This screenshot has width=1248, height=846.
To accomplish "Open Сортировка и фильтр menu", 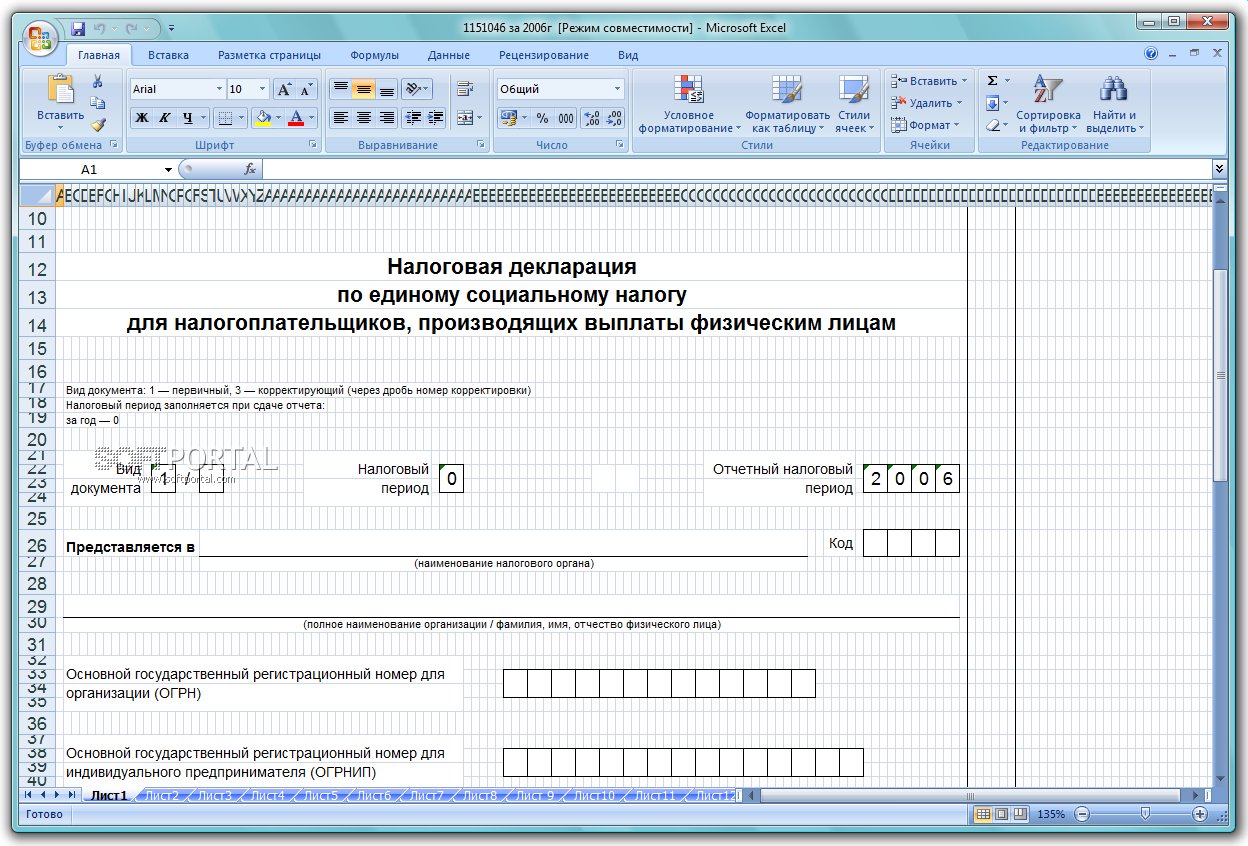I will [x=1048, y=104].
